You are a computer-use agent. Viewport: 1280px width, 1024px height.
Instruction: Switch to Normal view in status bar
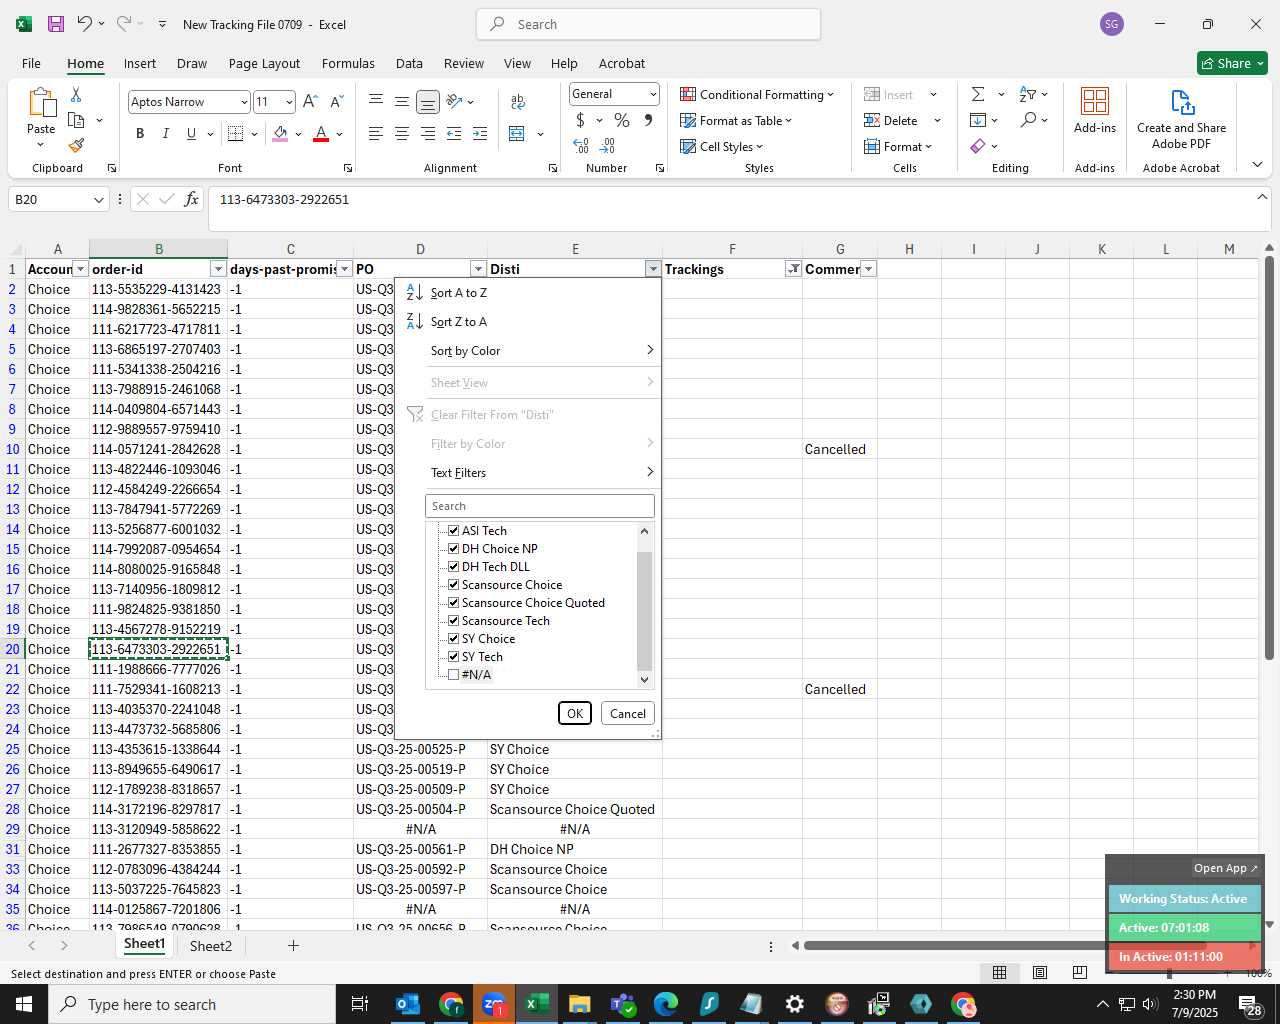pos(999,972)
